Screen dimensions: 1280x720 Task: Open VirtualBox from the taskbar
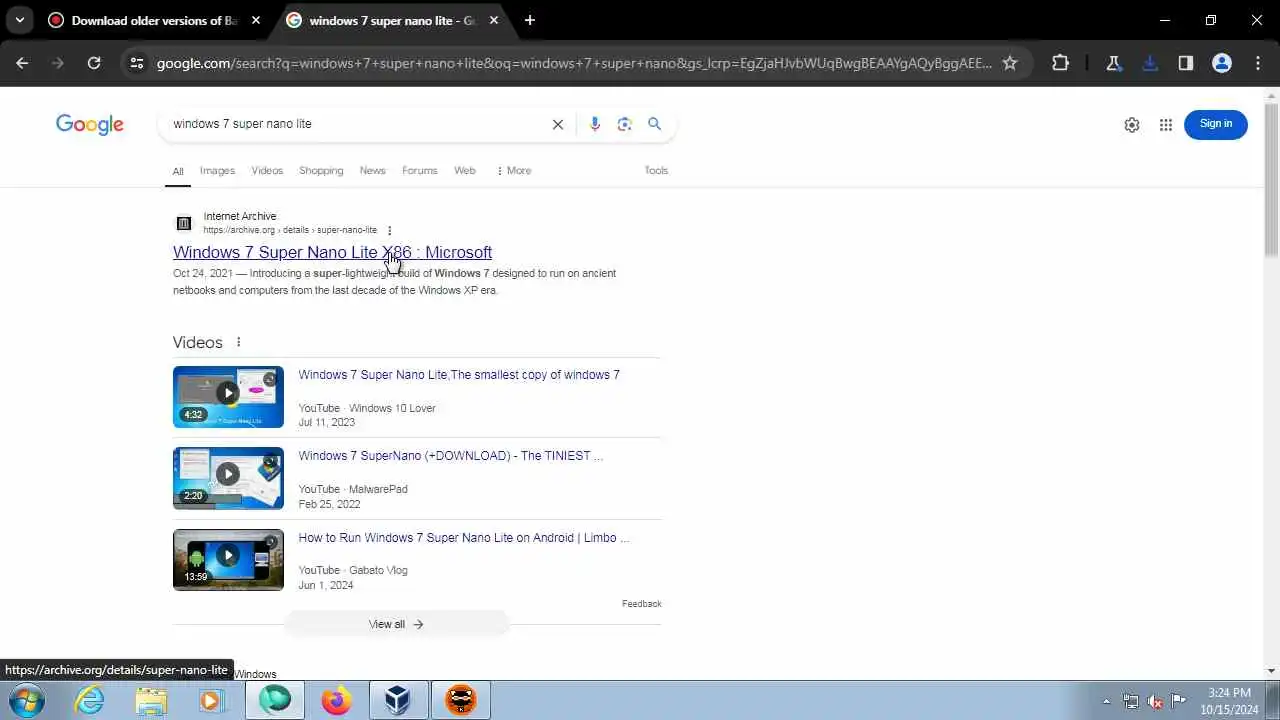tap(398, 700)
